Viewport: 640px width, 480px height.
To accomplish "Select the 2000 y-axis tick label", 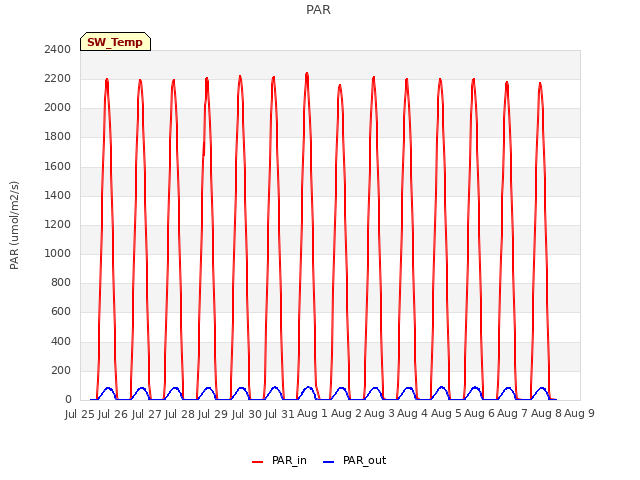I will click(58, 108).
